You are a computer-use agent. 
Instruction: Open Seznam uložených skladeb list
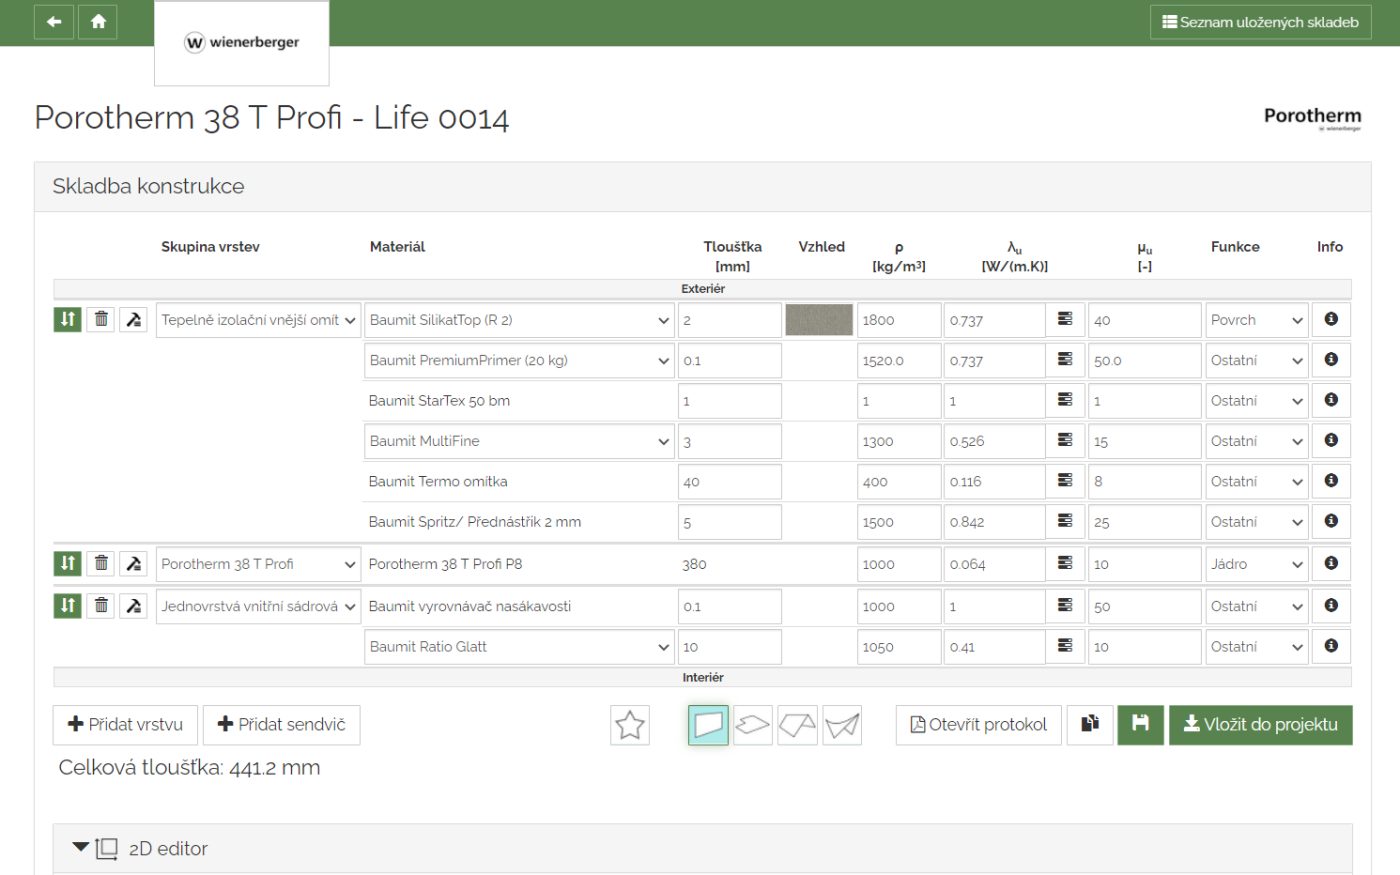coord(1260,22)
